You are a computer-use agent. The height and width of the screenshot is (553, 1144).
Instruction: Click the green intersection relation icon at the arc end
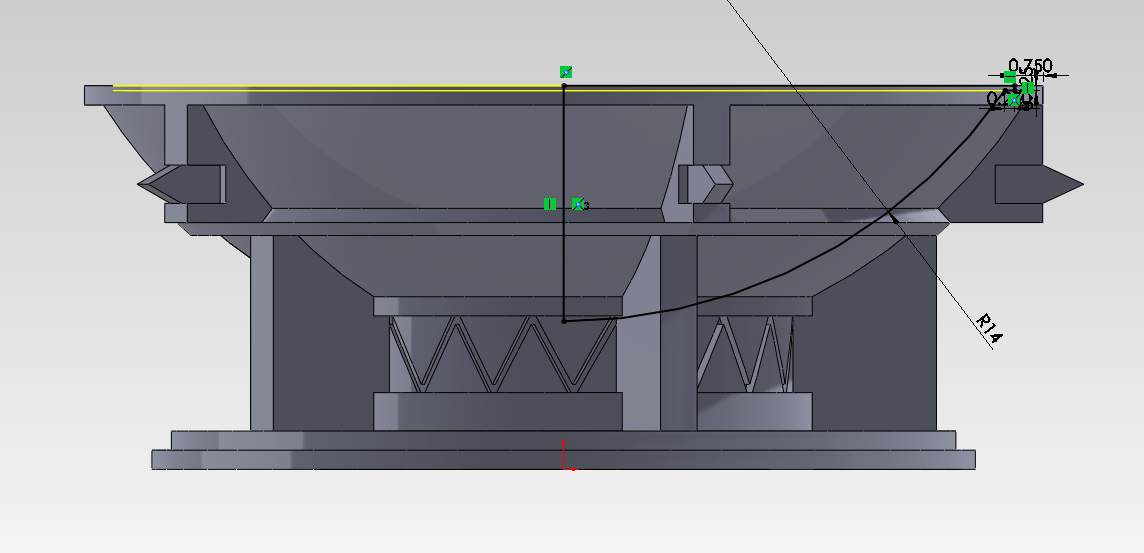[1014, 100]
